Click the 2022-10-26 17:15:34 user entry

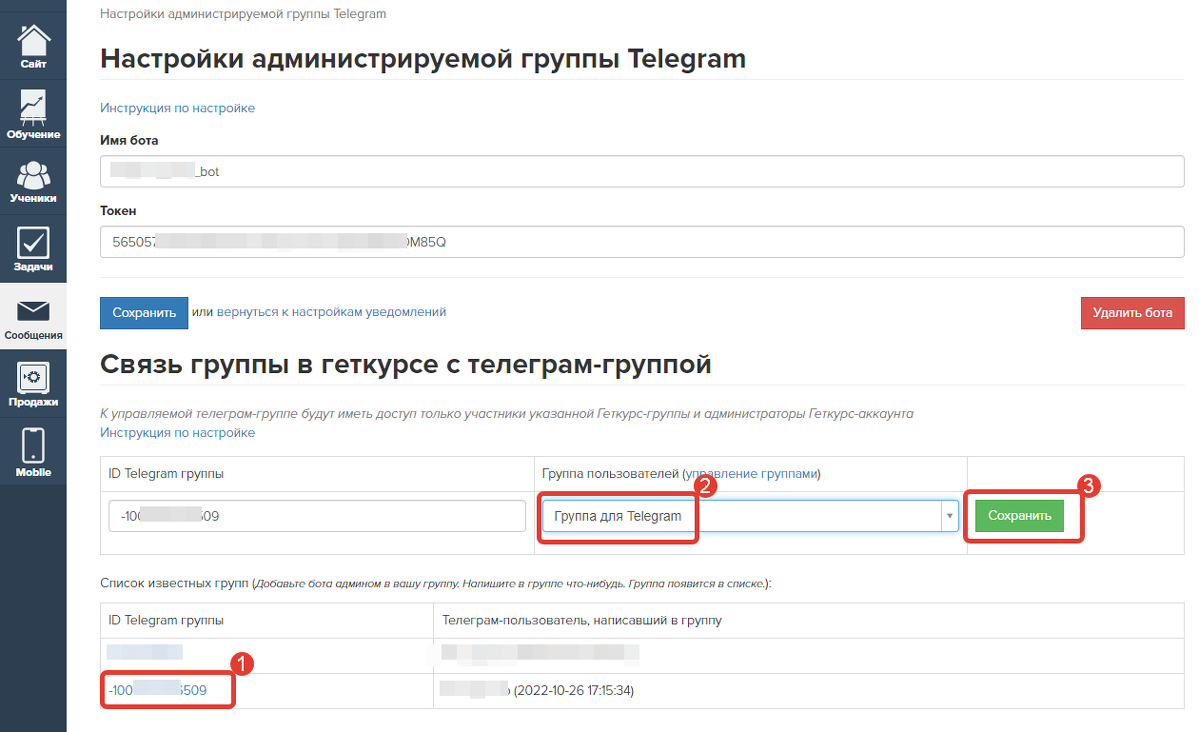pyautogui.click(x=537, y=690)
